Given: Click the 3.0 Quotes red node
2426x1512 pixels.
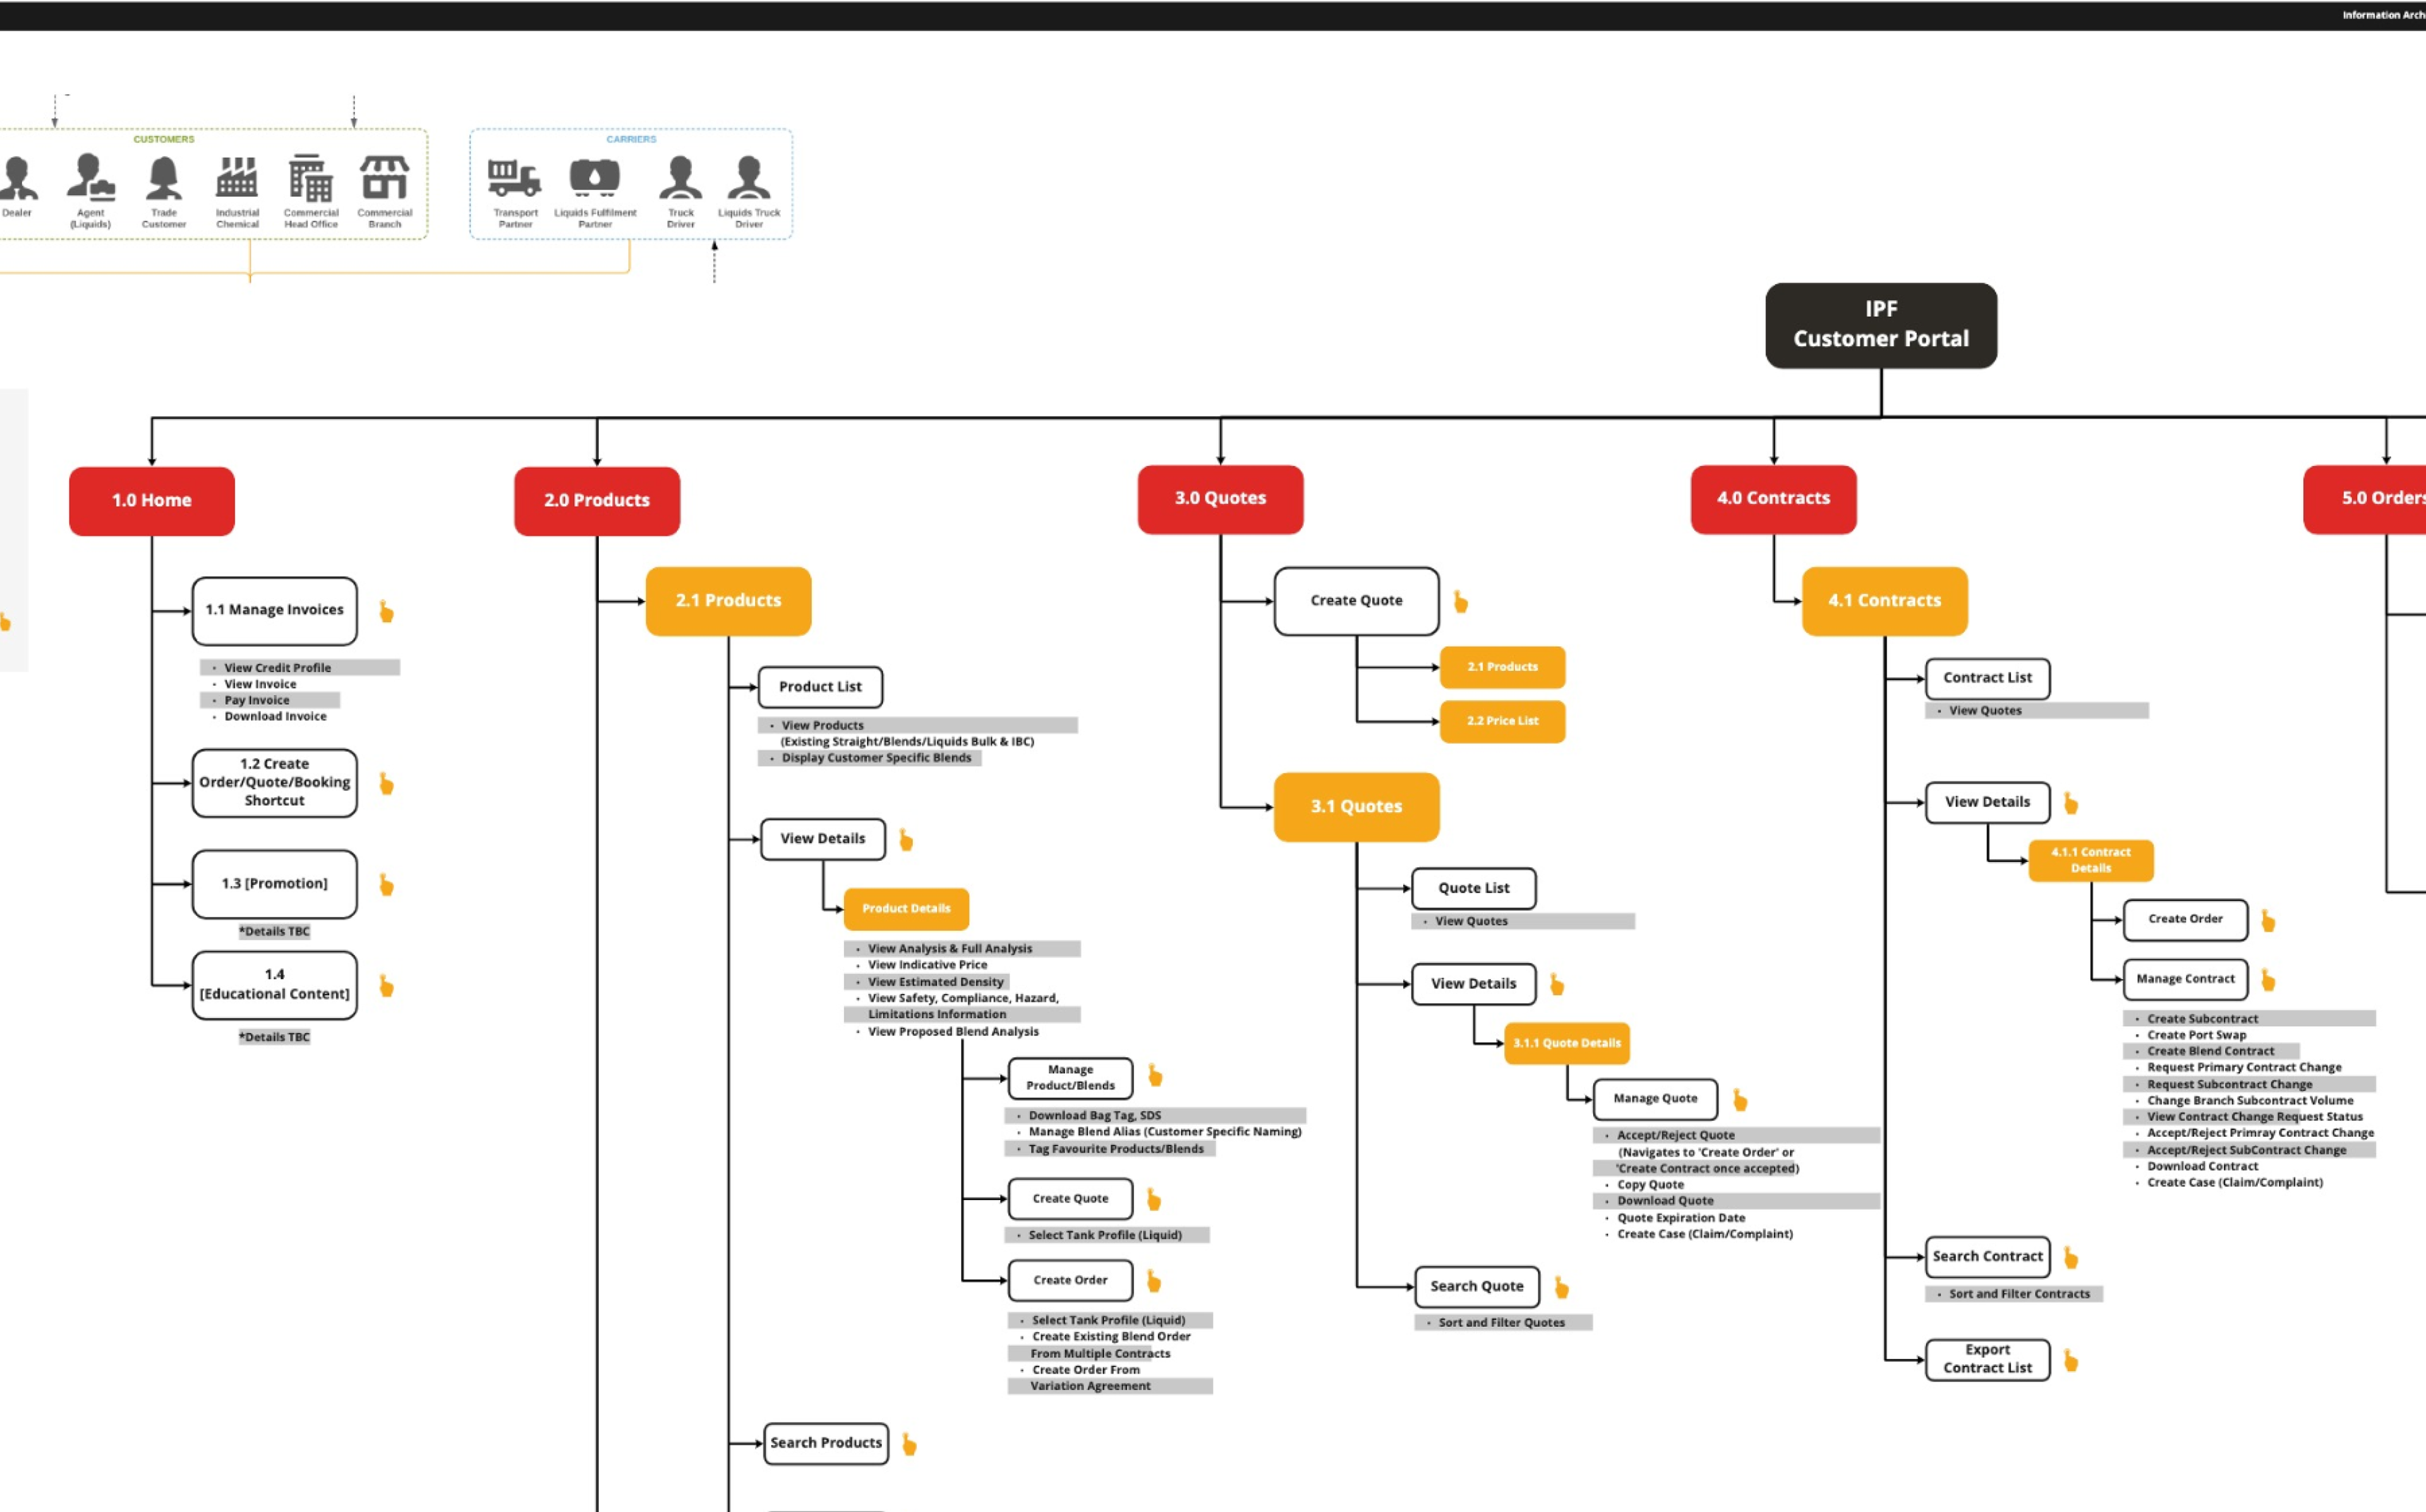Looking at the screenshot, I should 1220,499.
